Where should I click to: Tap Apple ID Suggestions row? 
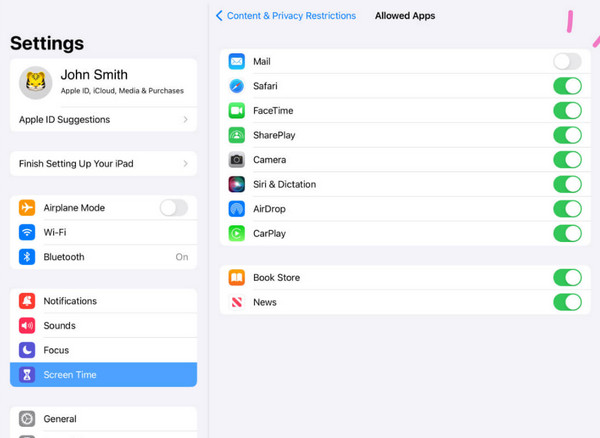103,119
